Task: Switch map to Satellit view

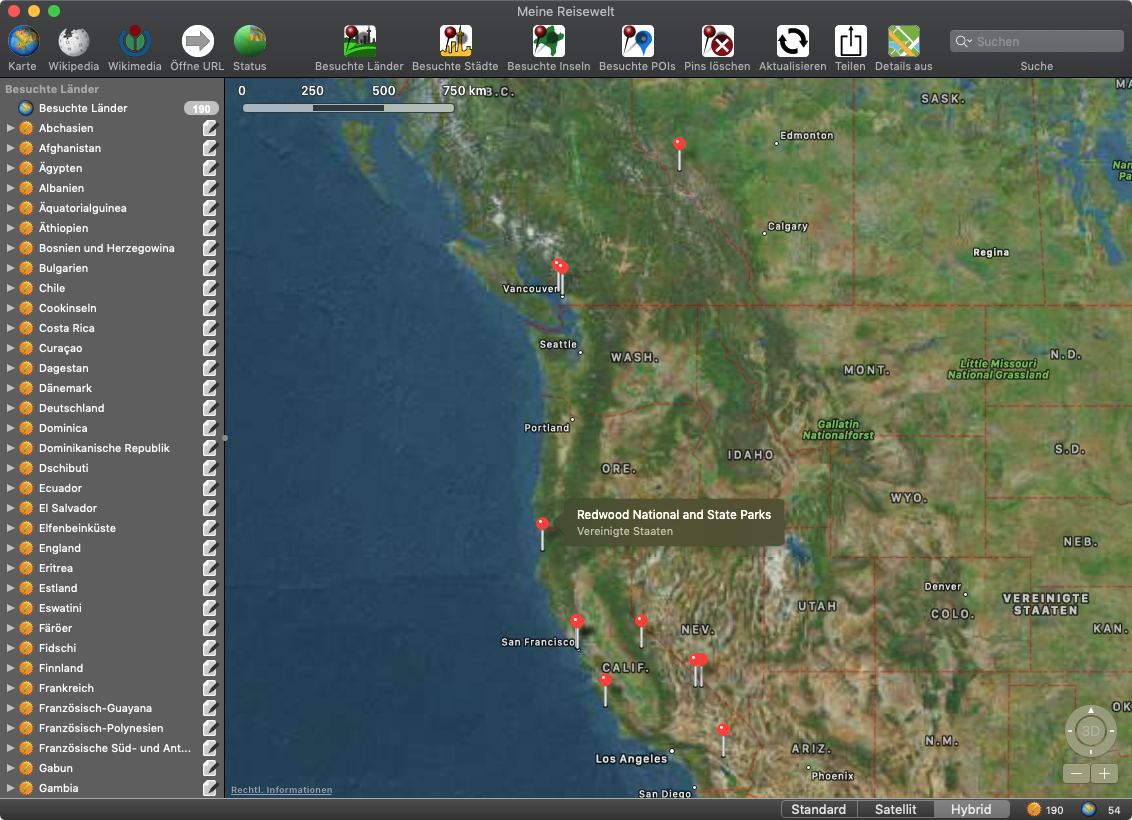Action: pyautogui.click(x=895, y=809)
